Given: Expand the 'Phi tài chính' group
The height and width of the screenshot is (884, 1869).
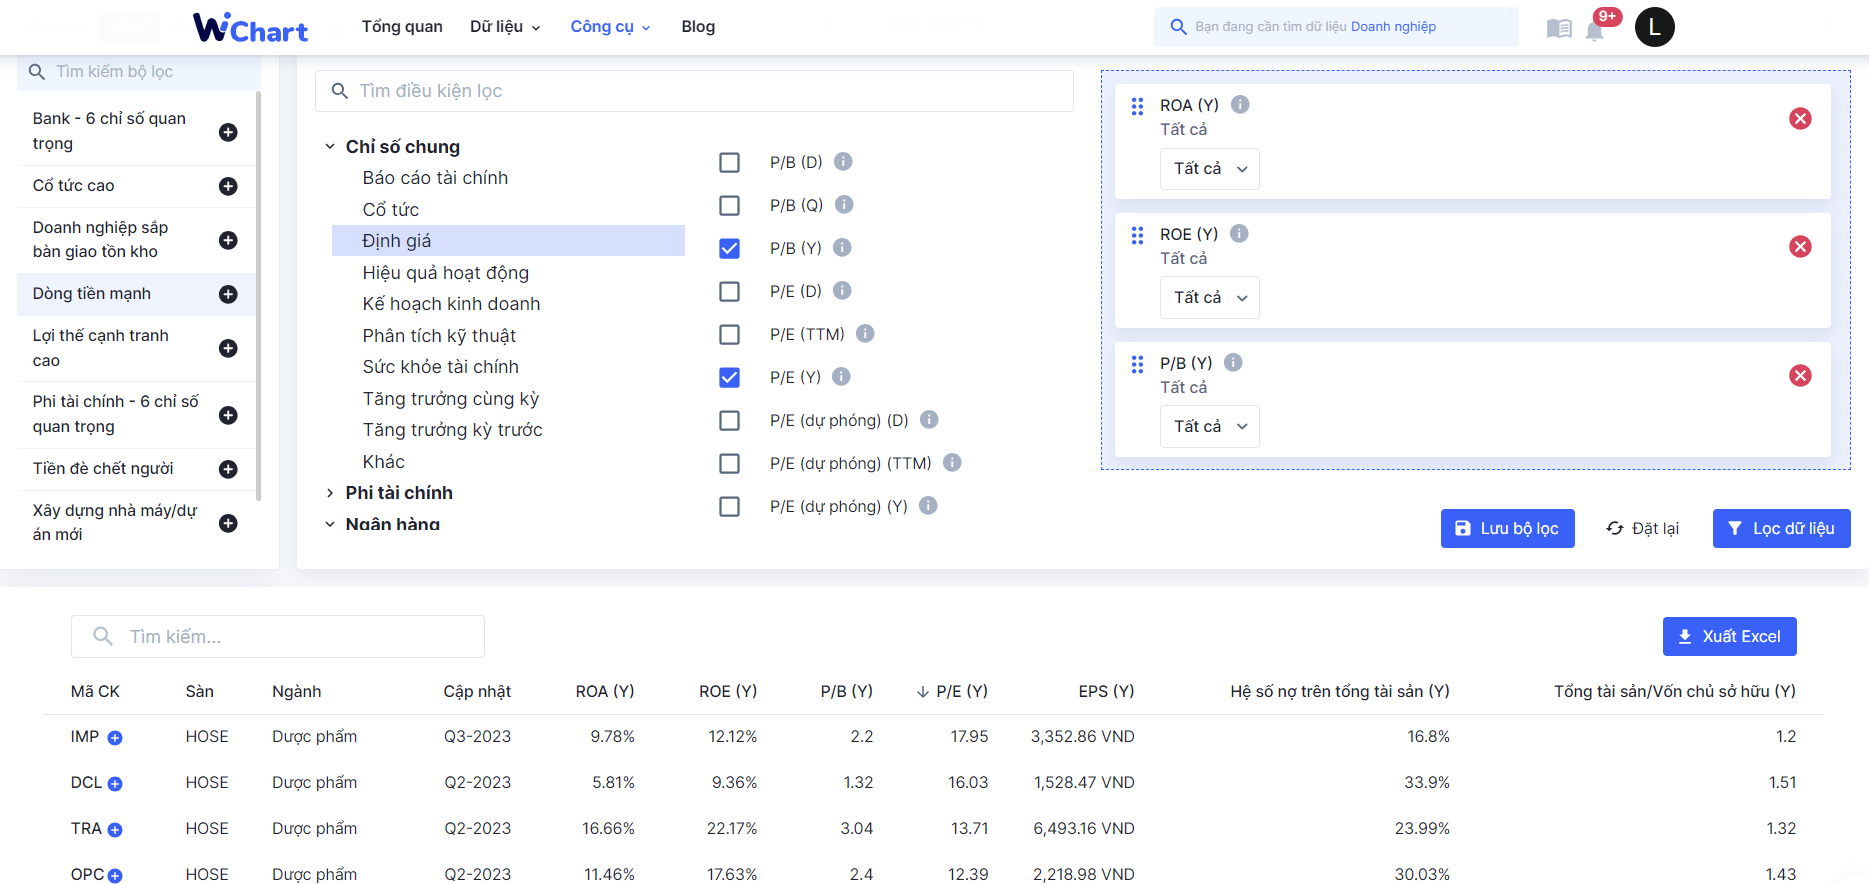Looking at the screenshot, I should (x=330, y=493).
